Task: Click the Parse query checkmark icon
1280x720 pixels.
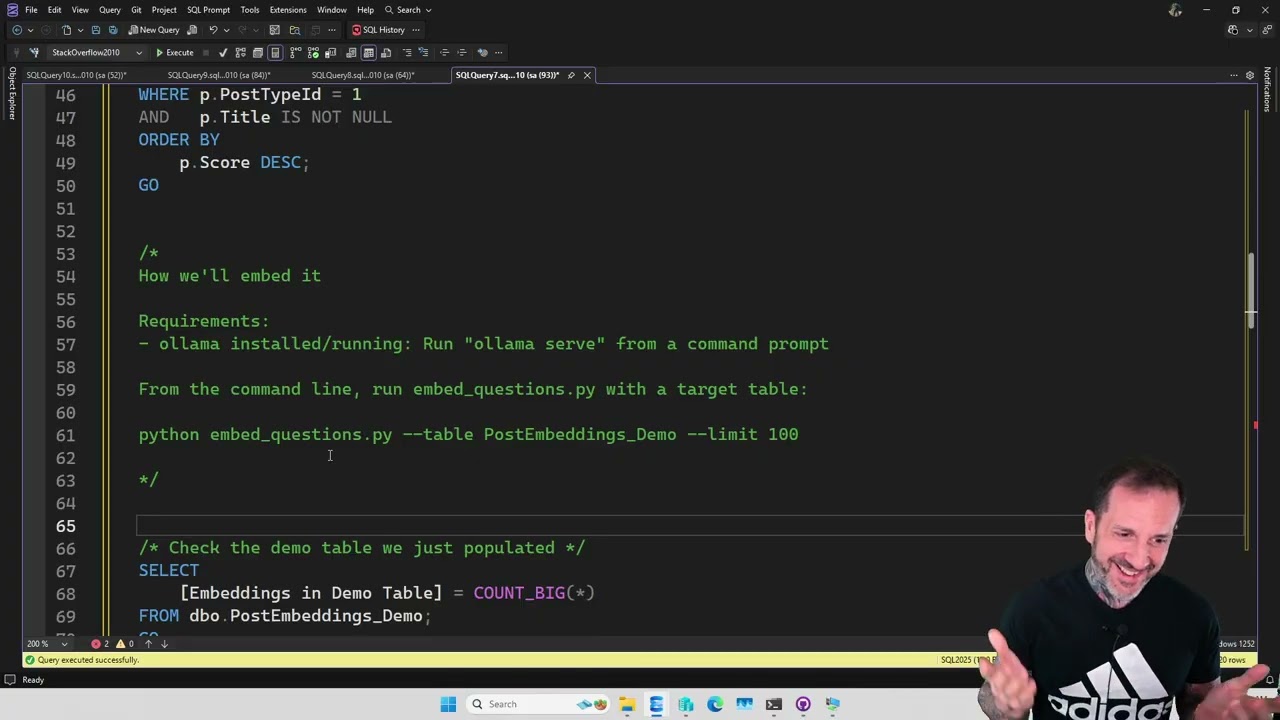Action: (x=223, y=52)
